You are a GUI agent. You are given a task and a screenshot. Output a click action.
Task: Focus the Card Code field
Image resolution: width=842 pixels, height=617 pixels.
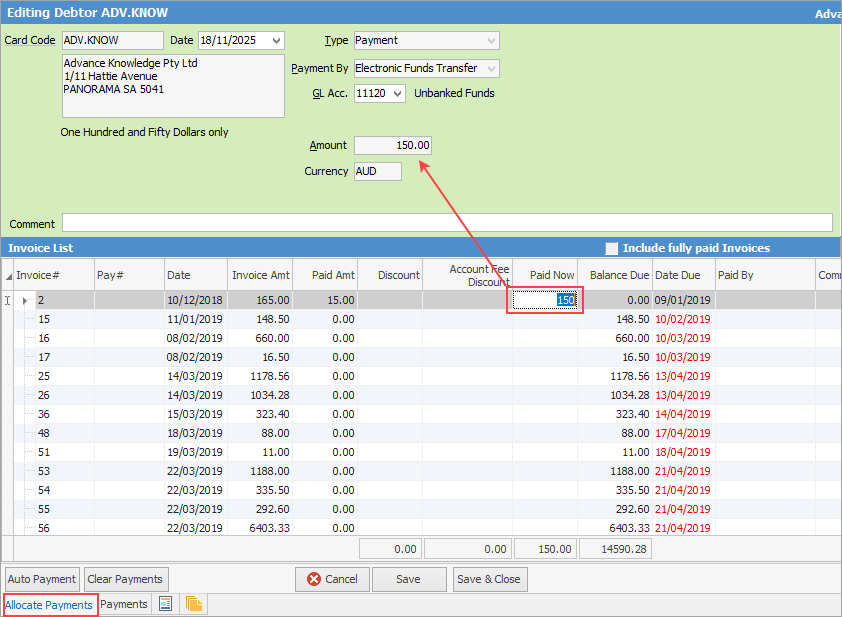[x=113, y=41]
